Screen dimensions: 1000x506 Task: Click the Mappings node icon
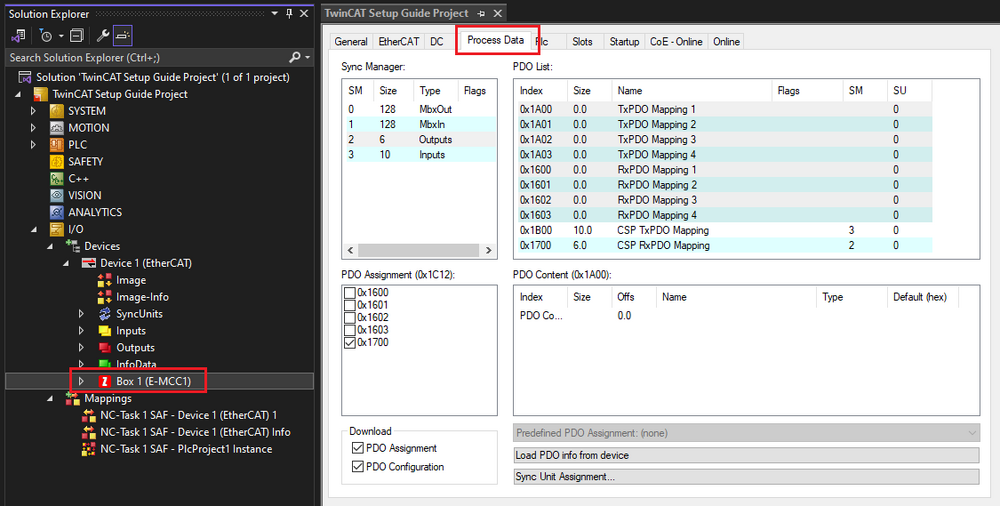click(73, 398)
